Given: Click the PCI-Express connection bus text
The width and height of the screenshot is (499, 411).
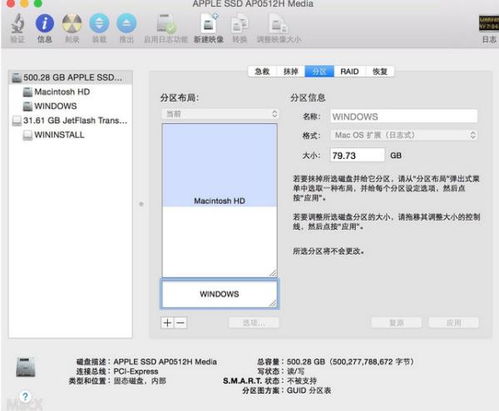Looking at the screenshot, I should click(x=136, y=371).
